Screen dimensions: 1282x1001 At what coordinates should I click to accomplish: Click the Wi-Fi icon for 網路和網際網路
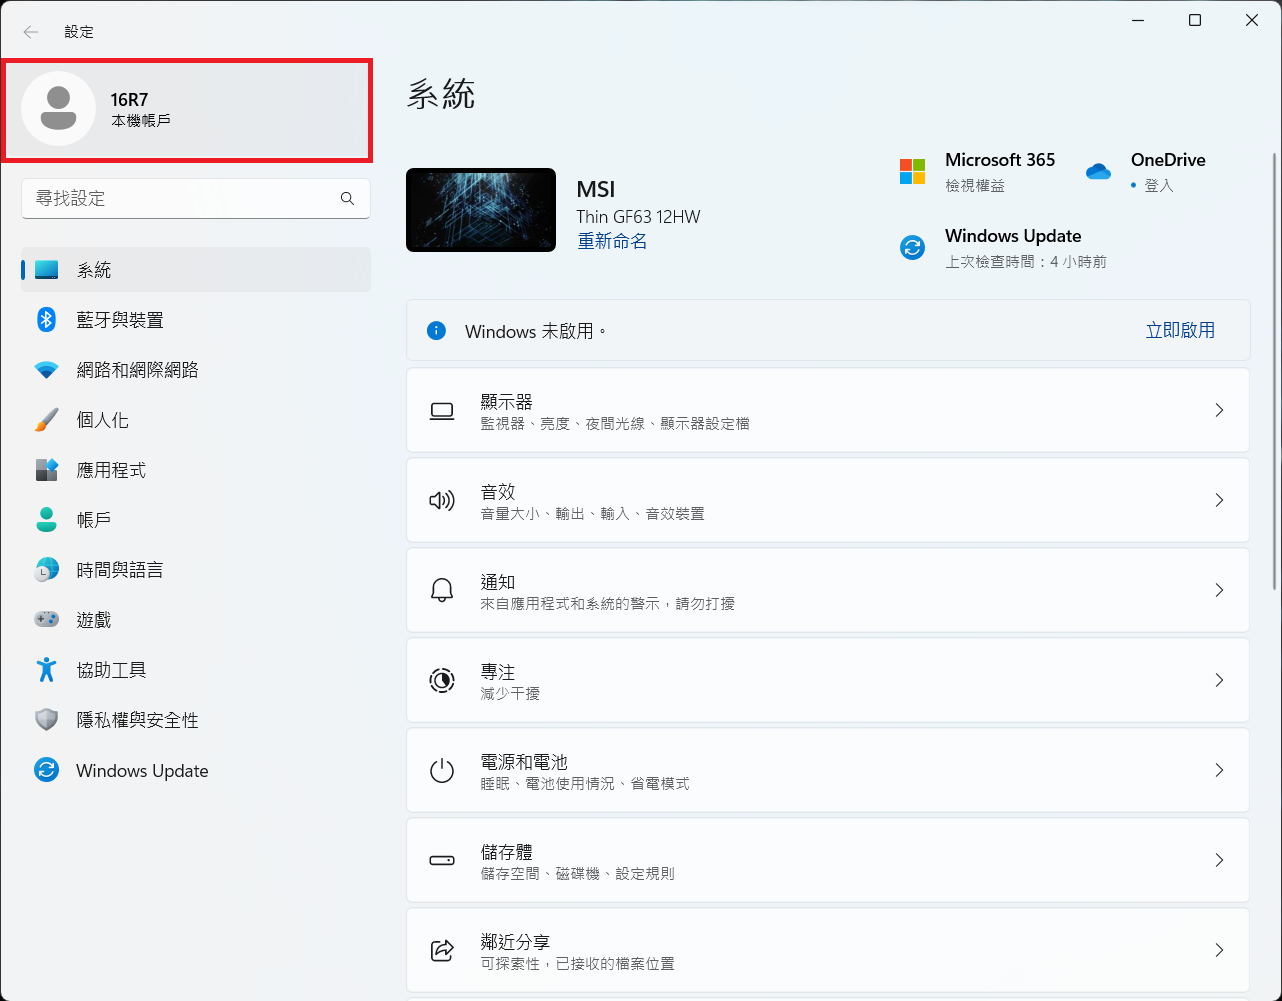(x=46, y=370)
